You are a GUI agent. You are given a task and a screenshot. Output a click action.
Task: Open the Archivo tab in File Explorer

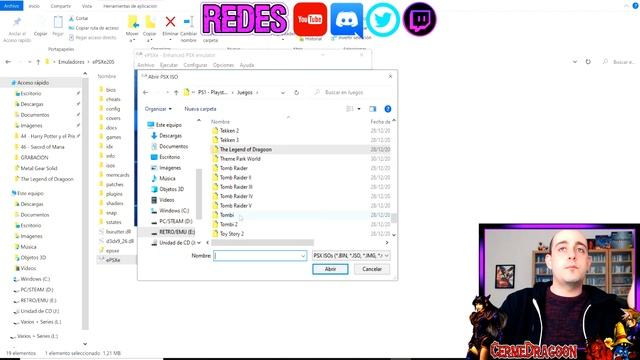[x=11, y=6]
